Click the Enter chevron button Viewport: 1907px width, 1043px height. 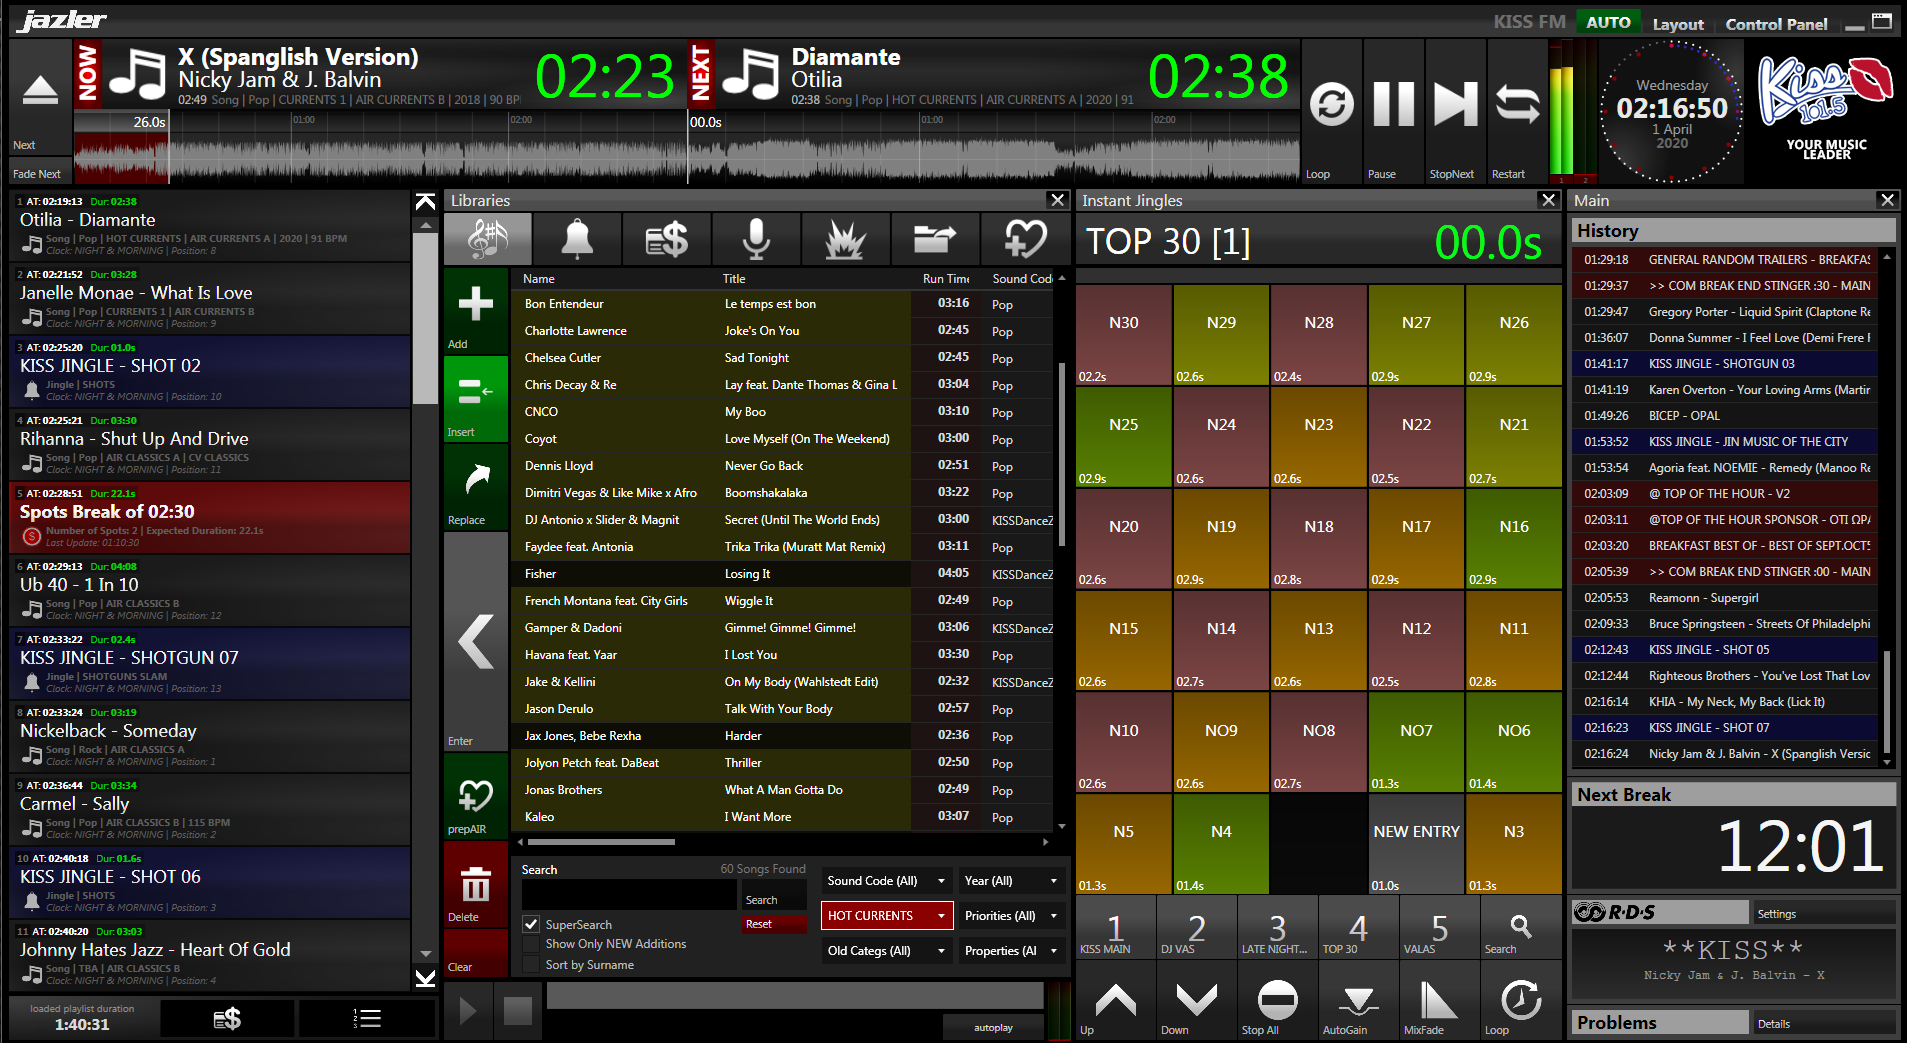coord(476,641)
